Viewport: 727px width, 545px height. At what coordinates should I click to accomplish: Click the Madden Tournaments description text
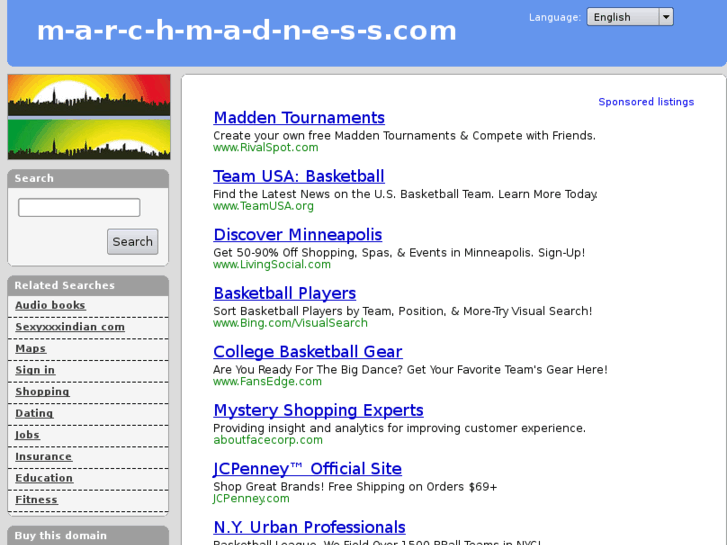[404, 136]
